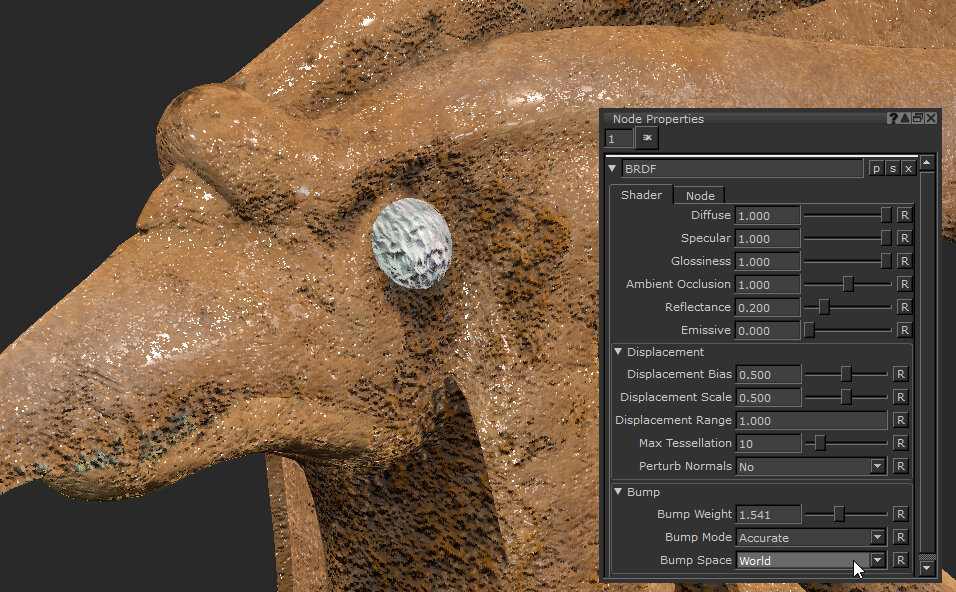Viewport: 956px width, 592px height.
Task: Click the detach panel icon in the title bar
Action: (x=917, y=118)
